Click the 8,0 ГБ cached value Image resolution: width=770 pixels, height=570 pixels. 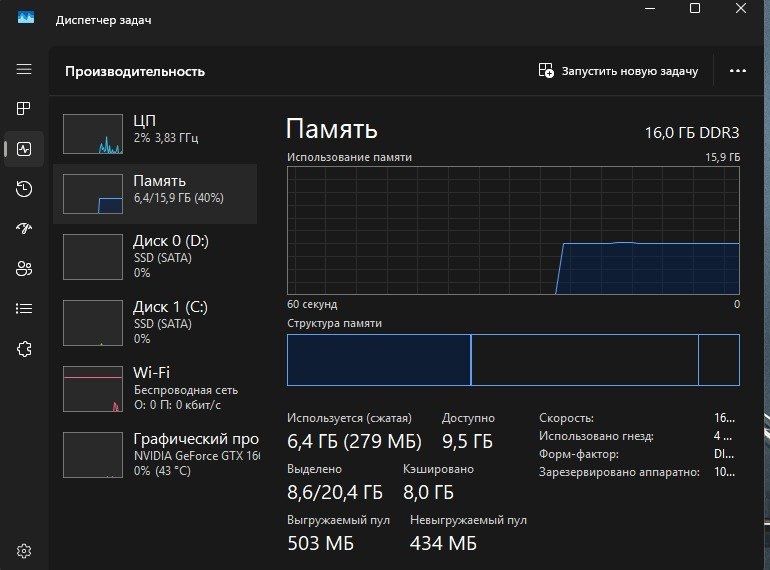point(428,492)
